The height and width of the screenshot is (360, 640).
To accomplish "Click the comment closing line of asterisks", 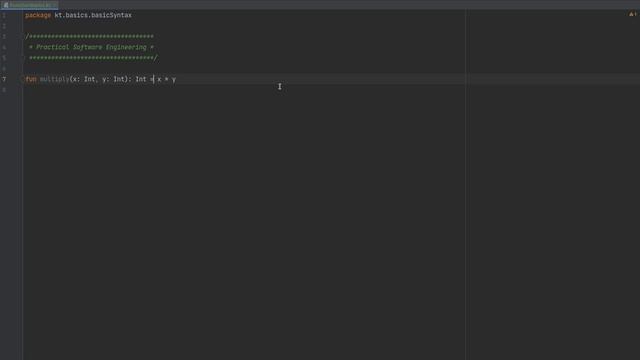I will tap(93, 58).
